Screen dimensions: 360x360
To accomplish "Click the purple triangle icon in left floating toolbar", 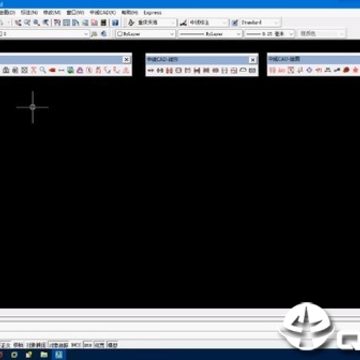I will [80, 70].
